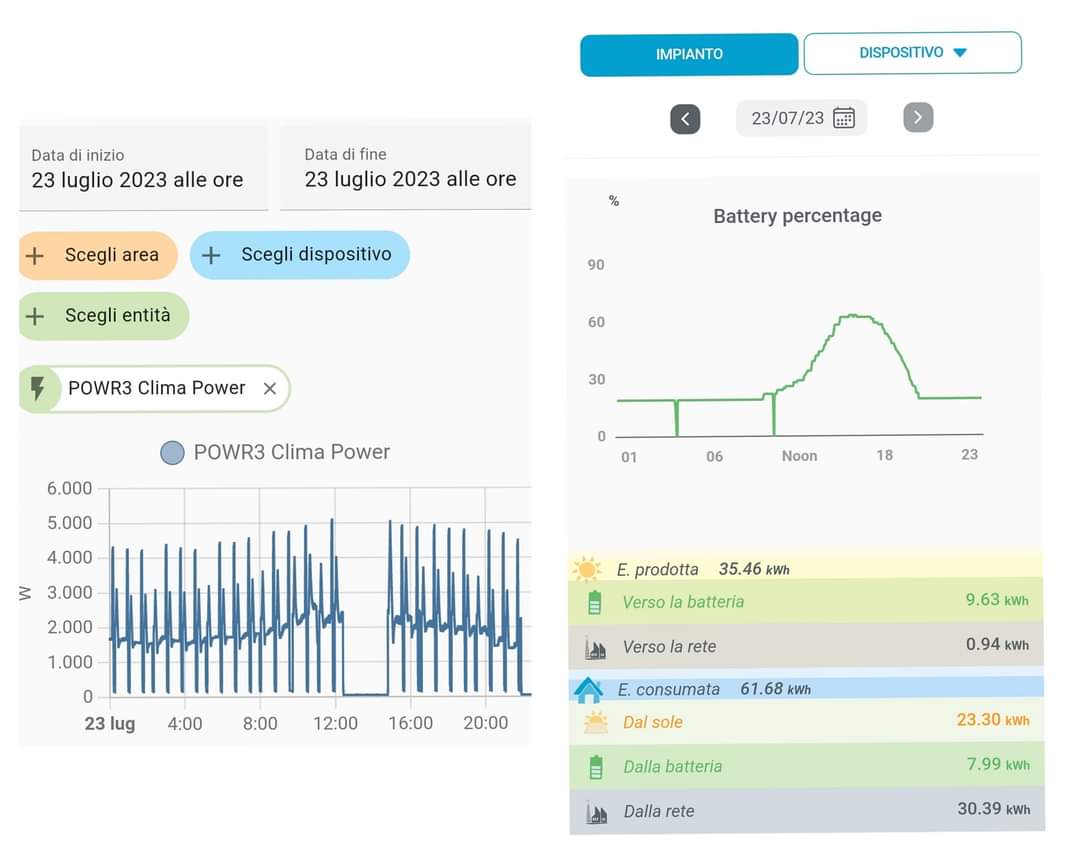This screenshot has width=1080, height=864.
Task: Click the 9.63 kWh value
Action: click(997, 599)
